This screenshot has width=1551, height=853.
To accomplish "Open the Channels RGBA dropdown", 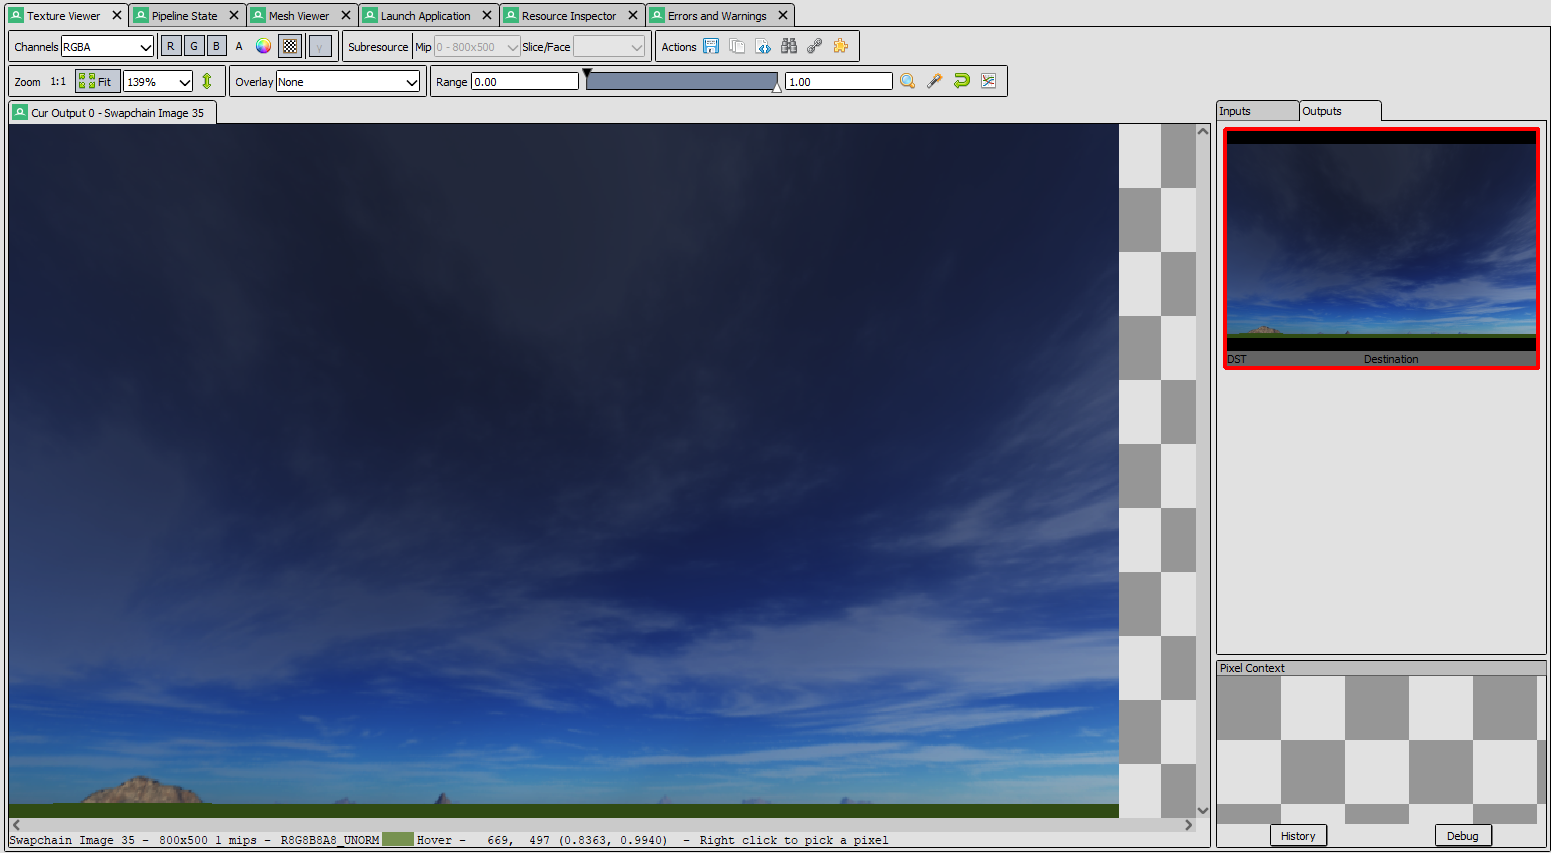I will tap(107, 45).
